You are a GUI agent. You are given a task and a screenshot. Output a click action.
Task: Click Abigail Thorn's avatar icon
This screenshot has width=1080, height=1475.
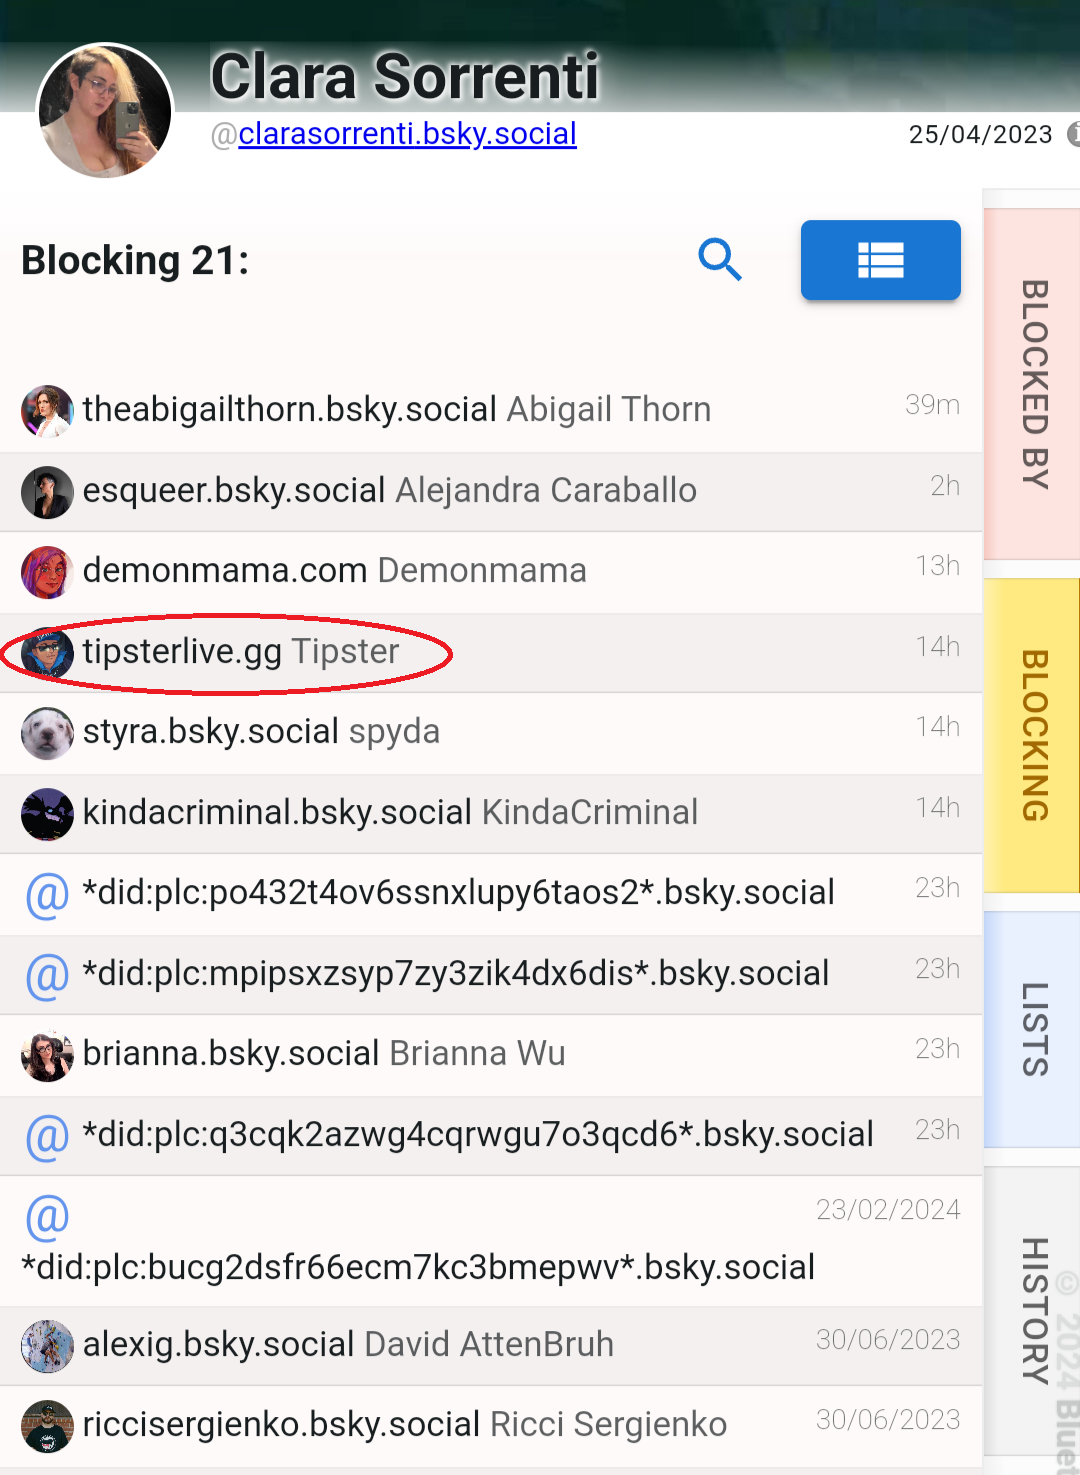47,411
